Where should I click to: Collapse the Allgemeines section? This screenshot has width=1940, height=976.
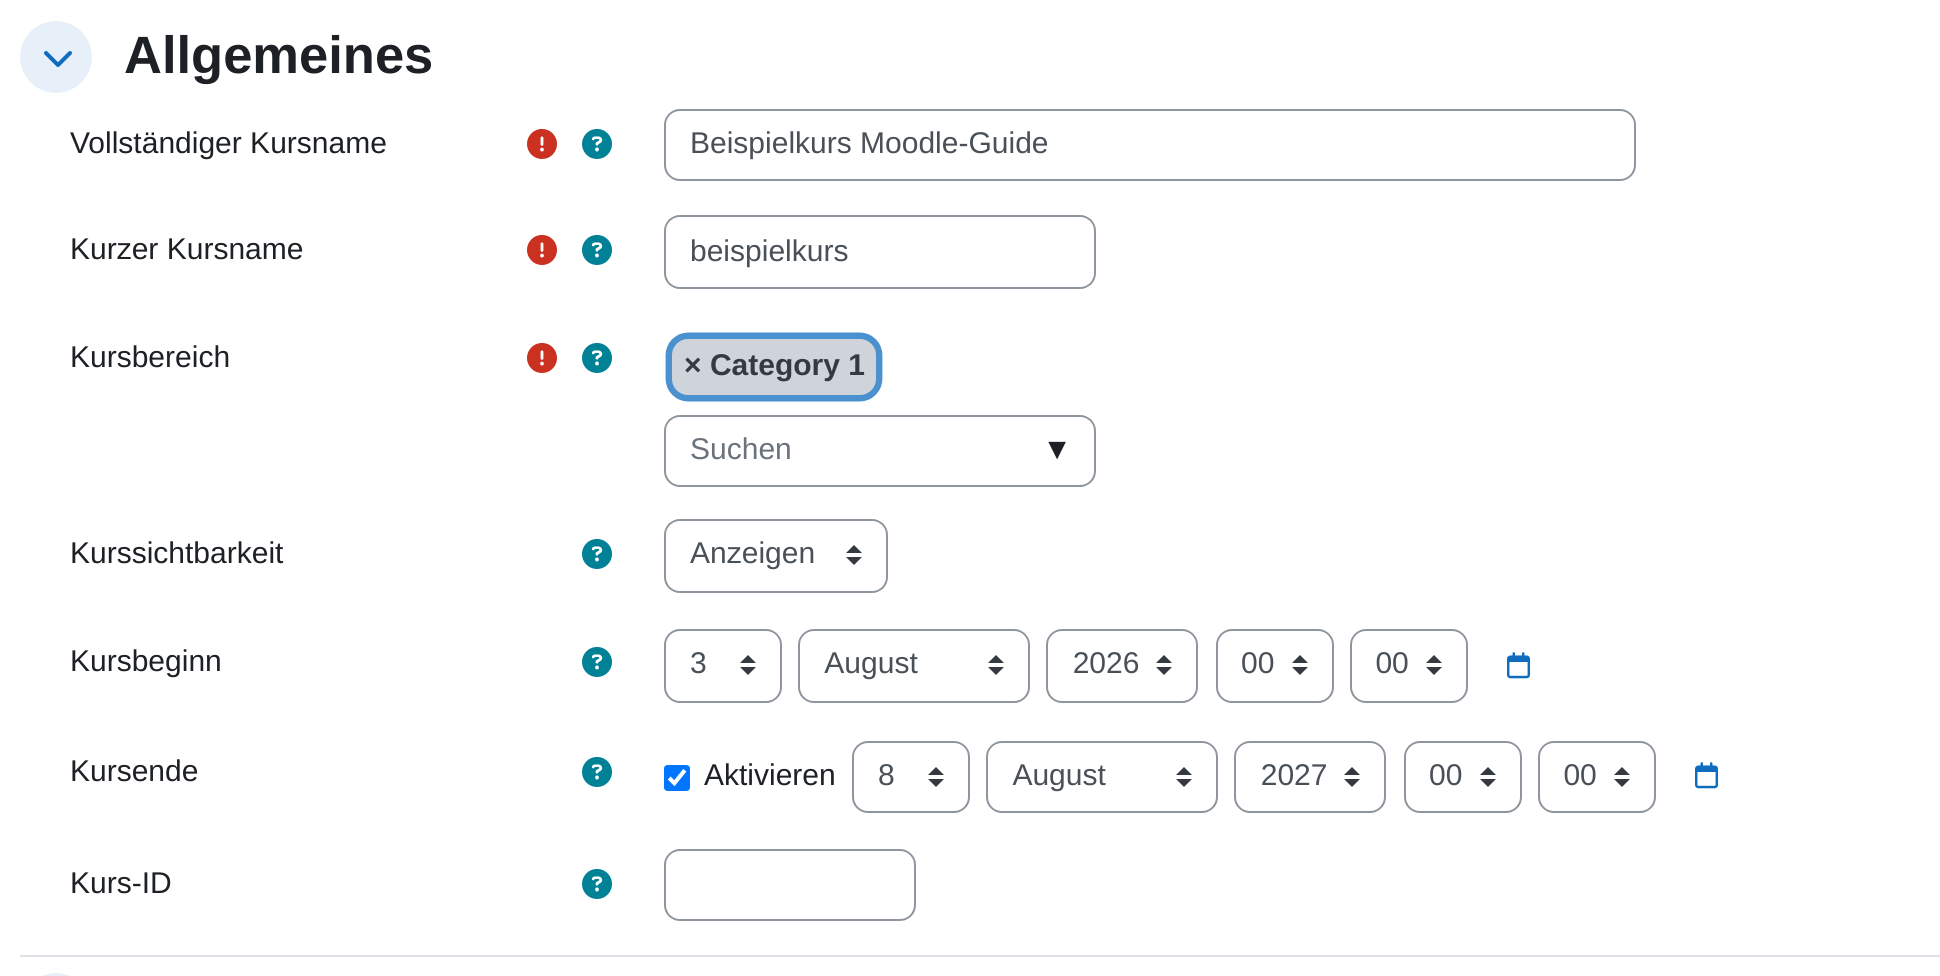tap(57, 58)
